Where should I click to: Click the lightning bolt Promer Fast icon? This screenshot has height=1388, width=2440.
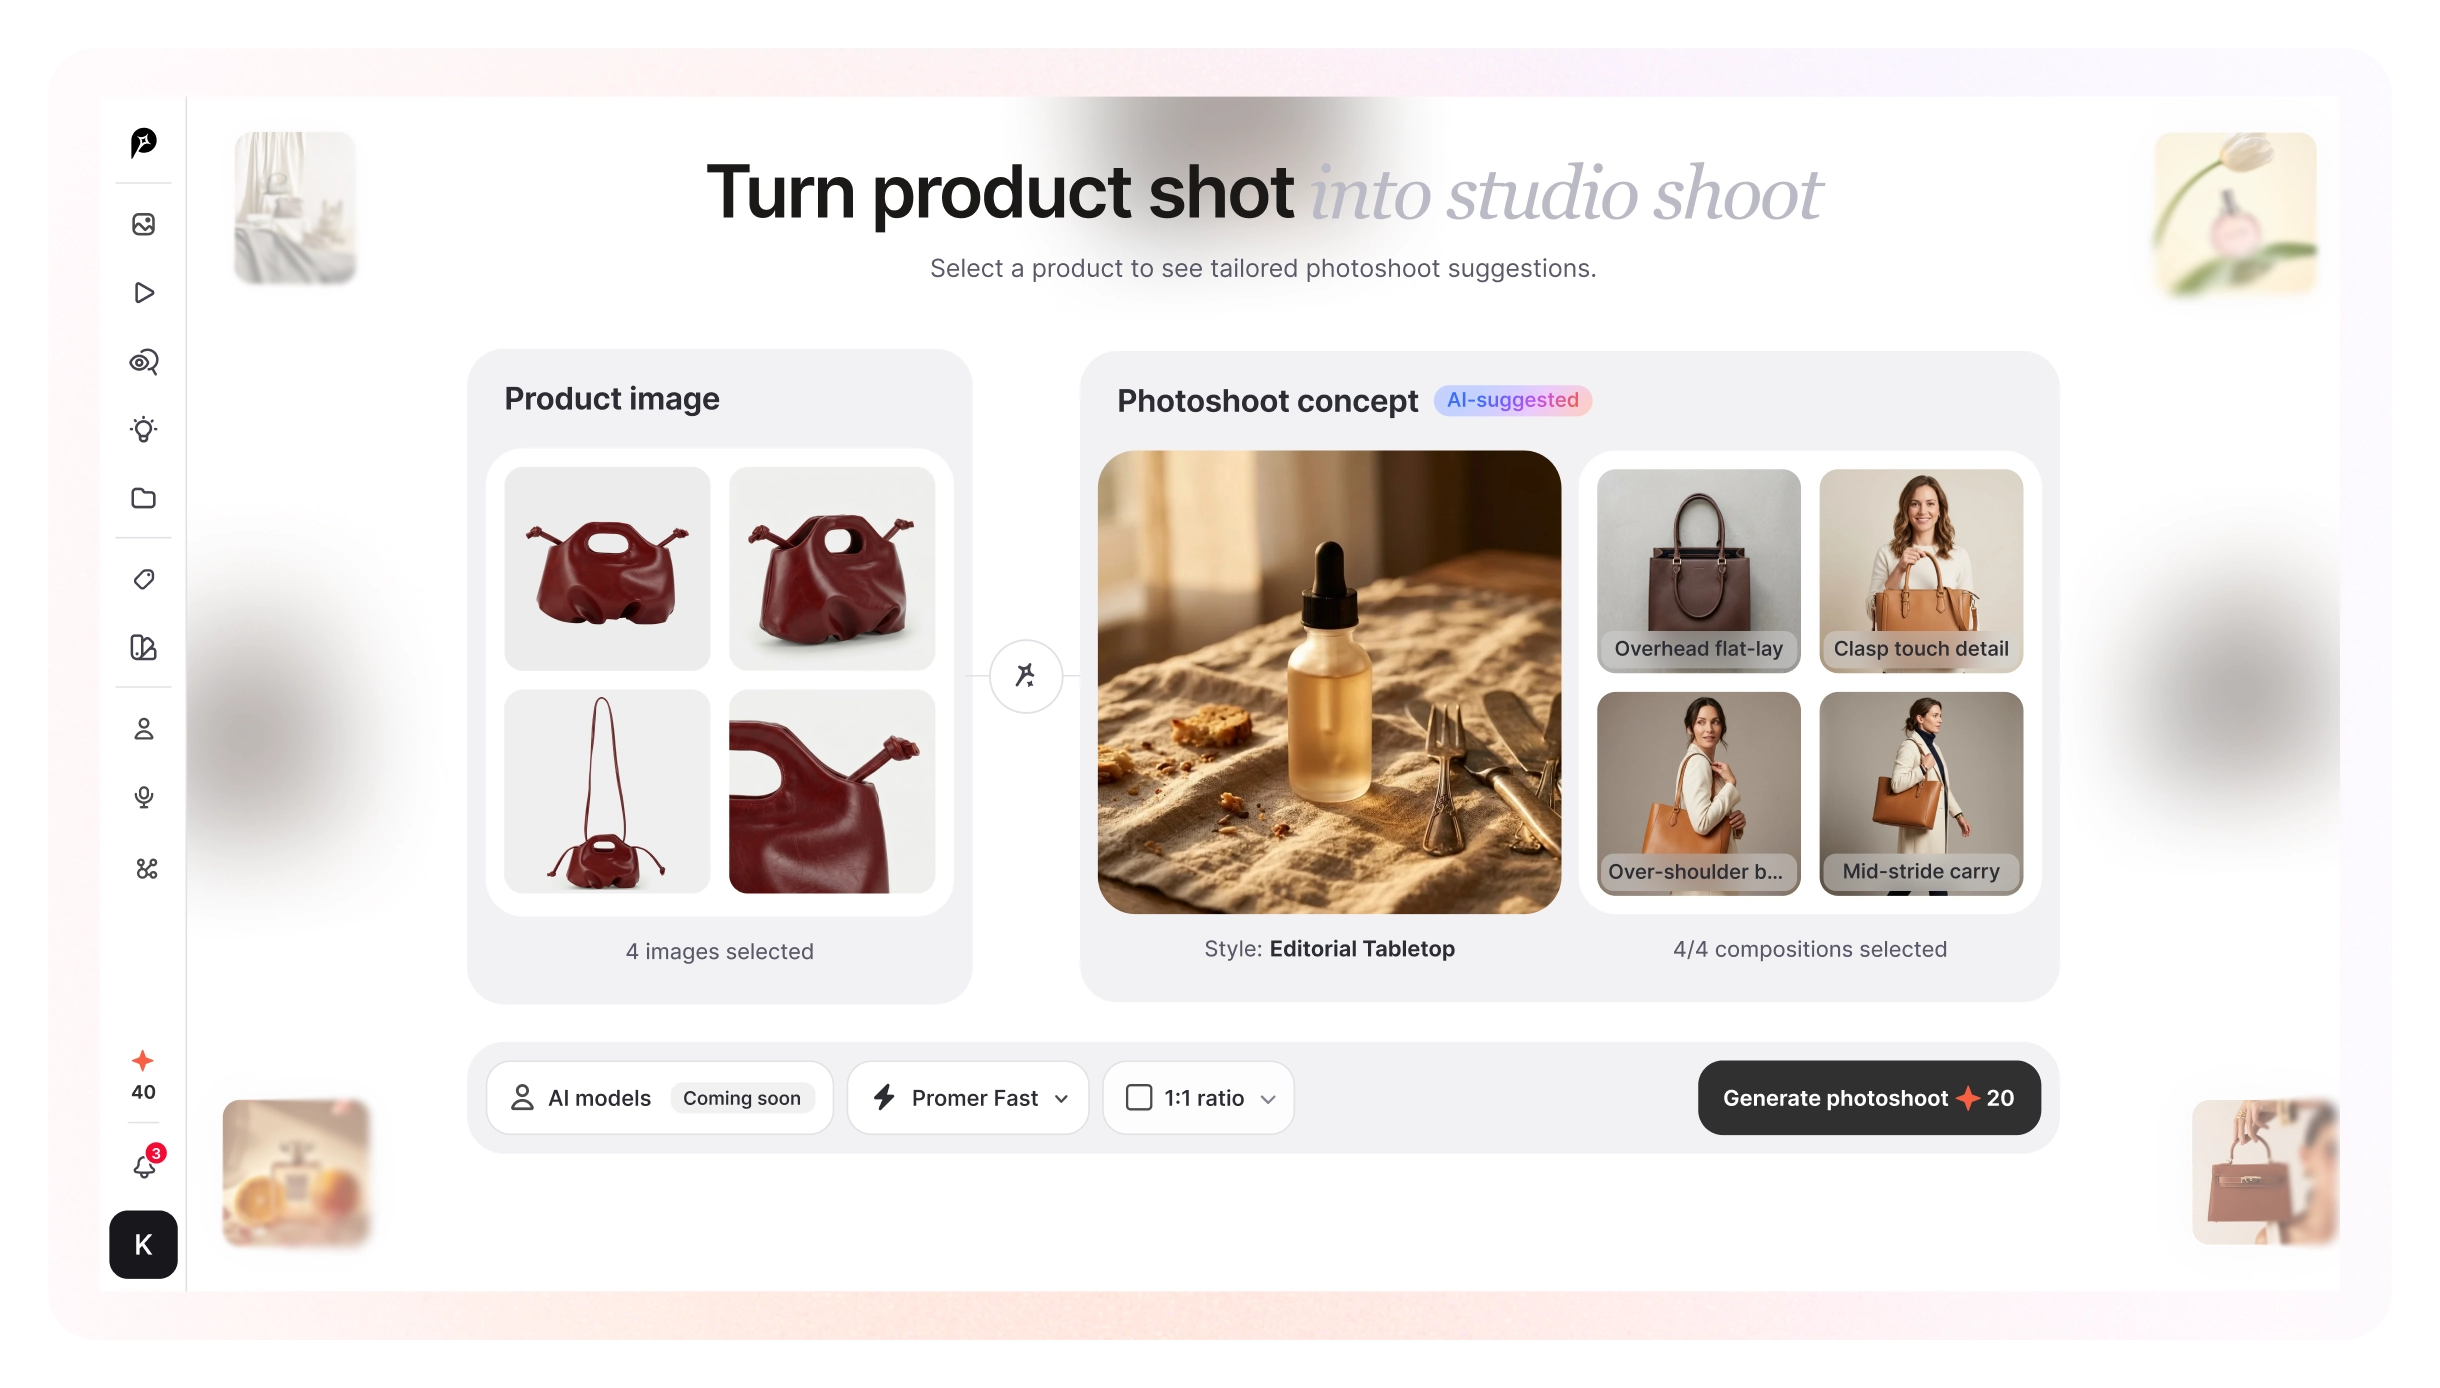coord(884,1098)
